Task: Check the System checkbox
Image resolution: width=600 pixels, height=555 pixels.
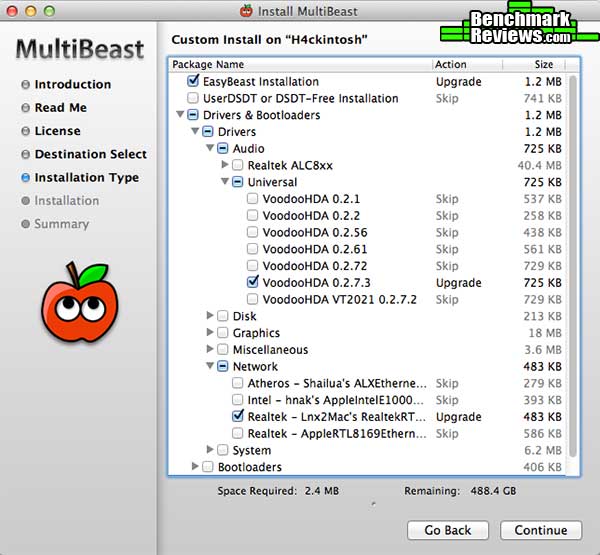Action: pyautogui.click(x=223, y=450)
